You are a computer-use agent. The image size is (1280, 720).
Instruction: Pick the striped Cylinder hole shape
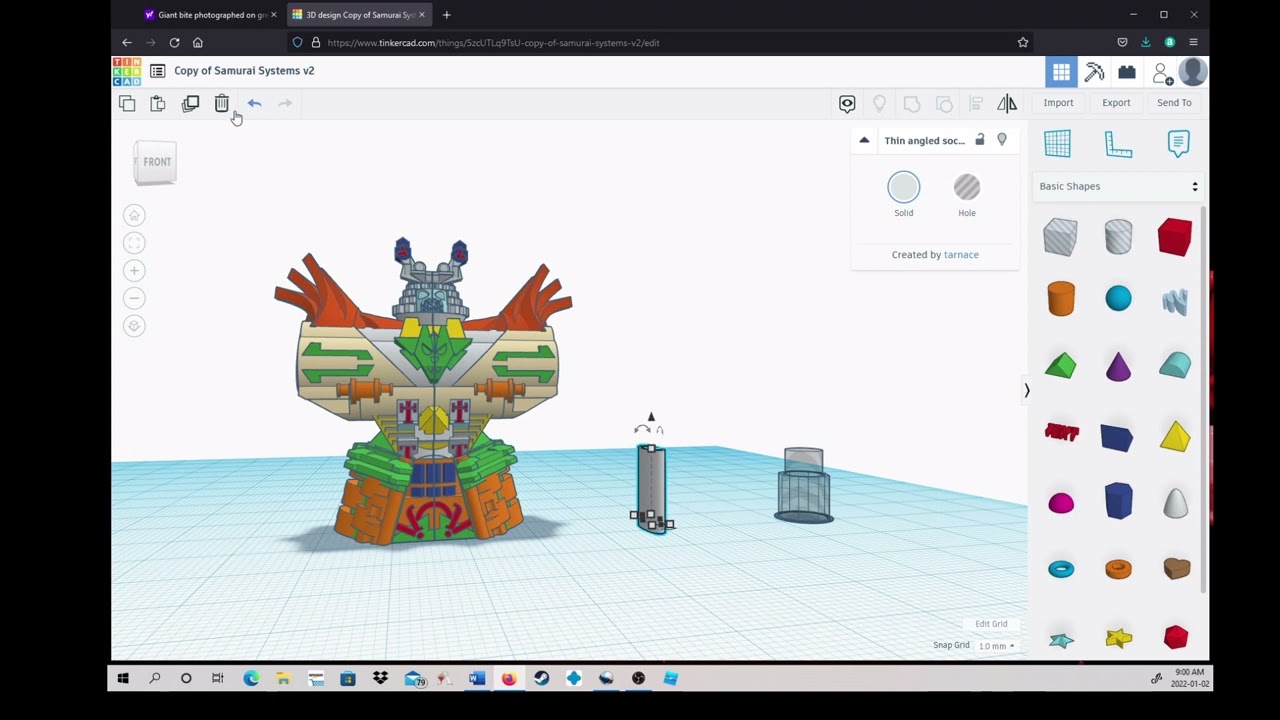pyautogui.click(x=1118, y=237)
